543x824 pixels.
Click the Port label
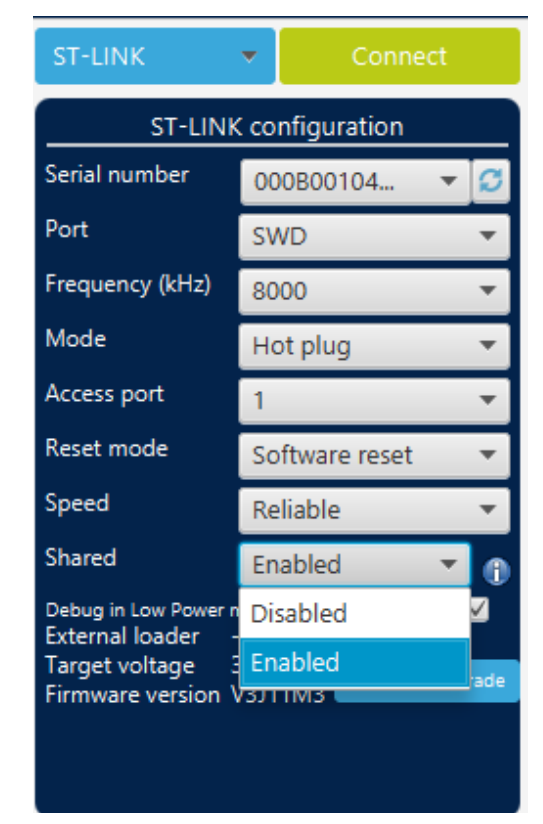67,229
